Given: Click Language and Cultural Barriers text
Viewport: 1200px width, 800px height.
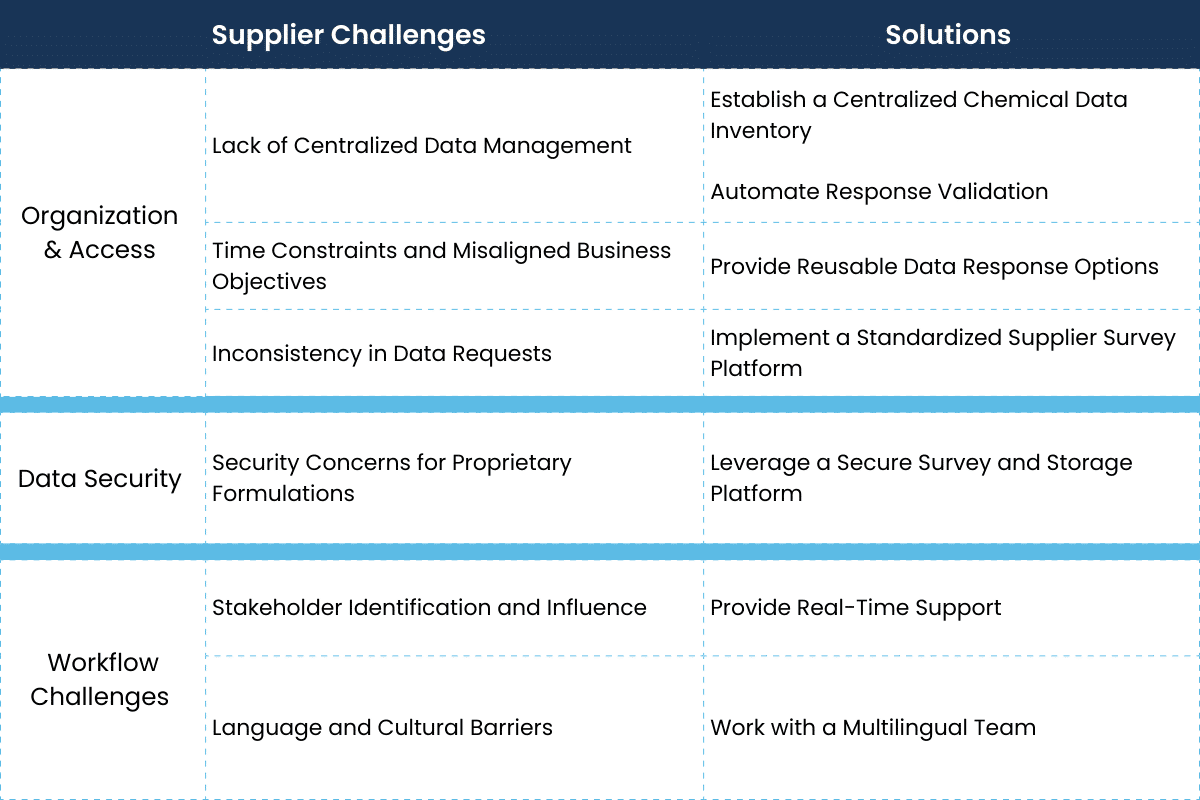Looking at the screenshot, I should (382, 728).
